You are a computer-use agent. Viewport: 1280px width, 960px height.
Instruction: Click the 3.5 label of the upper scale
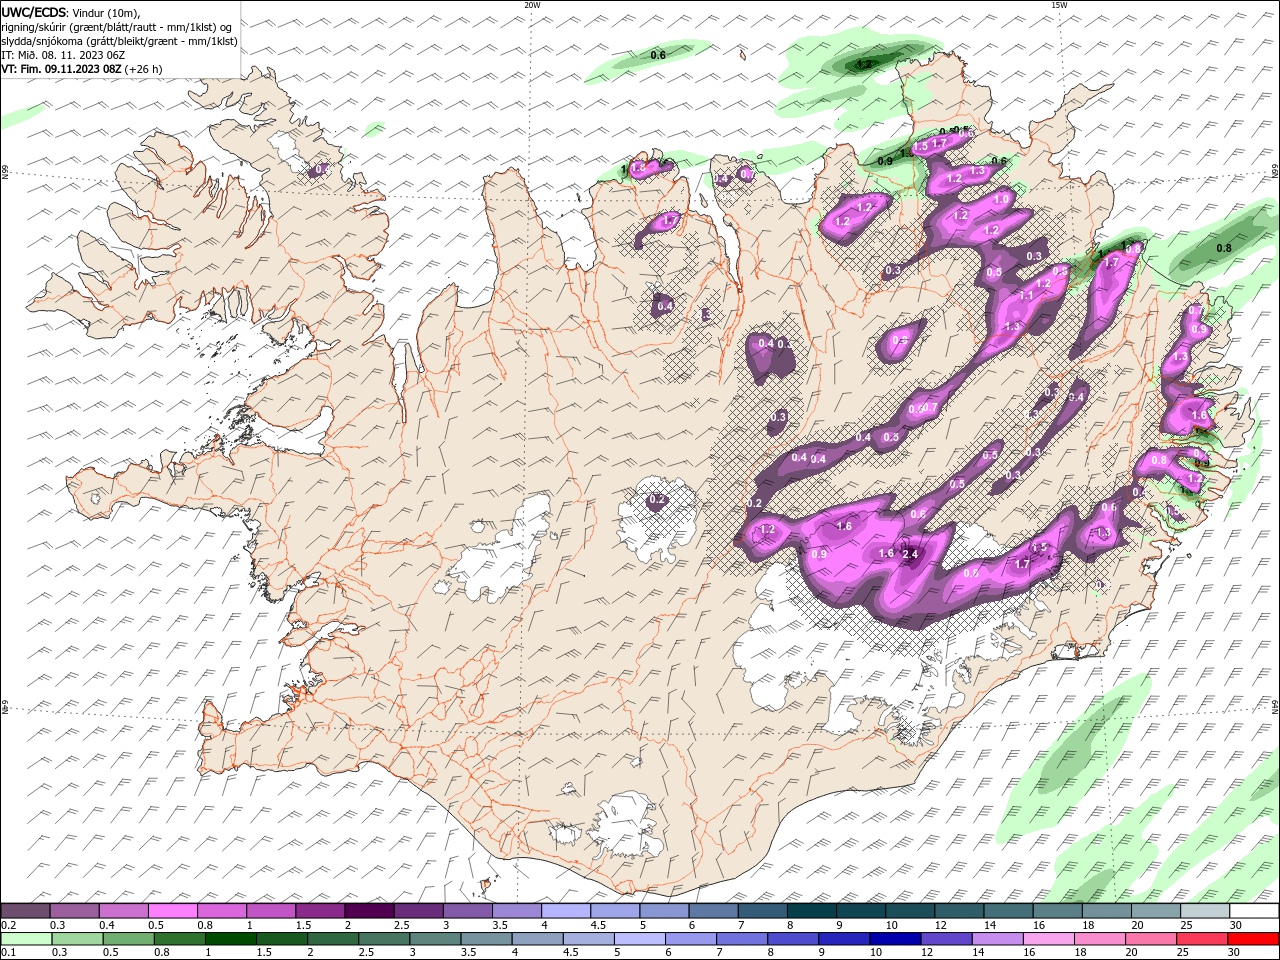point(500,925)
